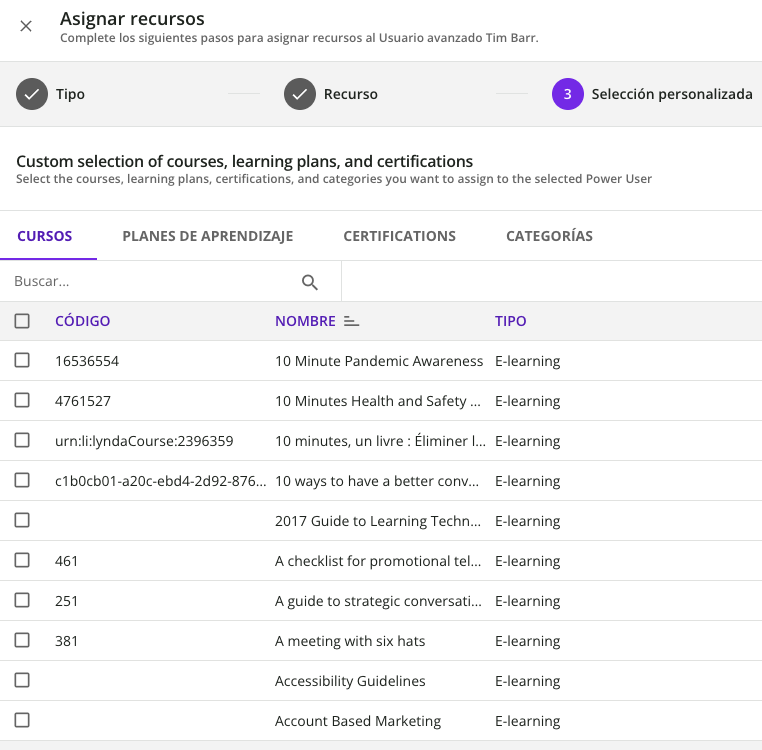This screenshot has height=750, width=762.
Task: Open the CATEGORÍAS tab
Action: click(x=549, y=236)
